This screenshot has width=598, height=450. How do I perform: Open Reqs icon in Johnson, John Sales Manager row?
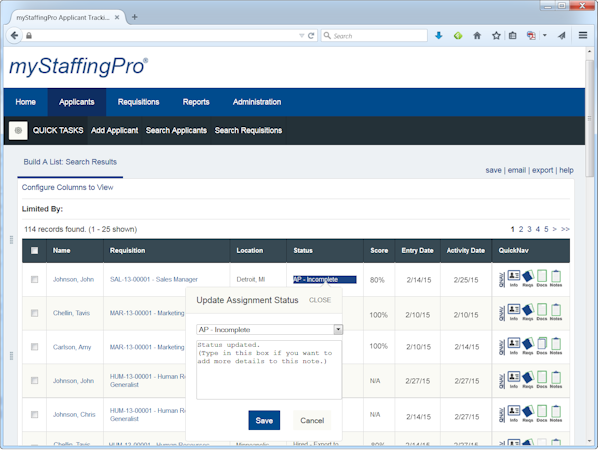pos(527,278)
